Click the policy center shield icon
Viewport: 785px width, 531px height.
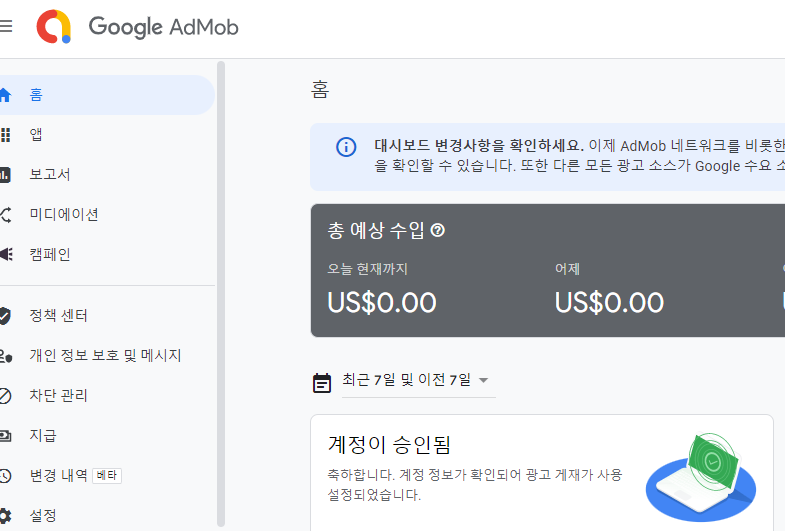[x=6, y=316]
